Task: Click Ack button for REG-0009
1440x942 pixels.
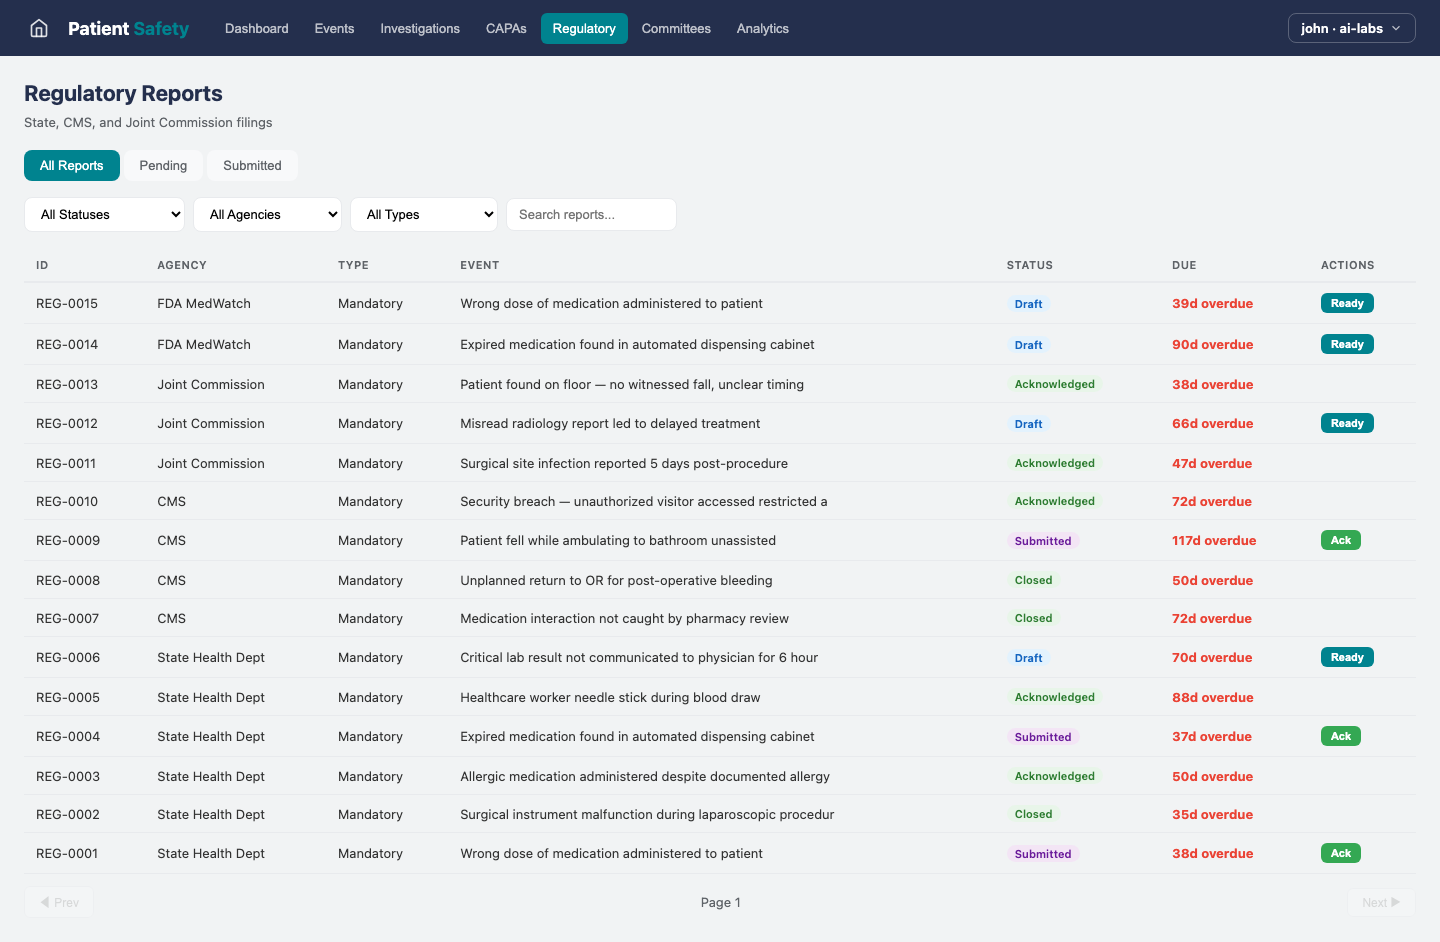Action: pyautogui.click(x=1340, y=540)
